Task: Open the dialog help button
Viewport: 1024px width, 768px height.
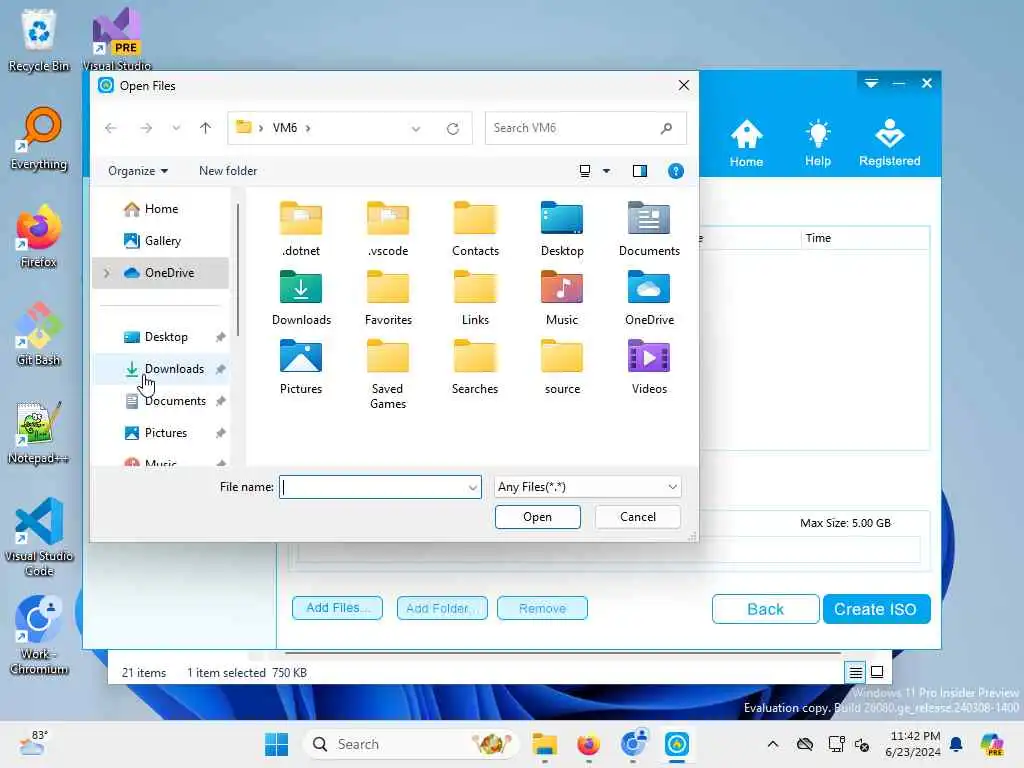Action: 676,171
